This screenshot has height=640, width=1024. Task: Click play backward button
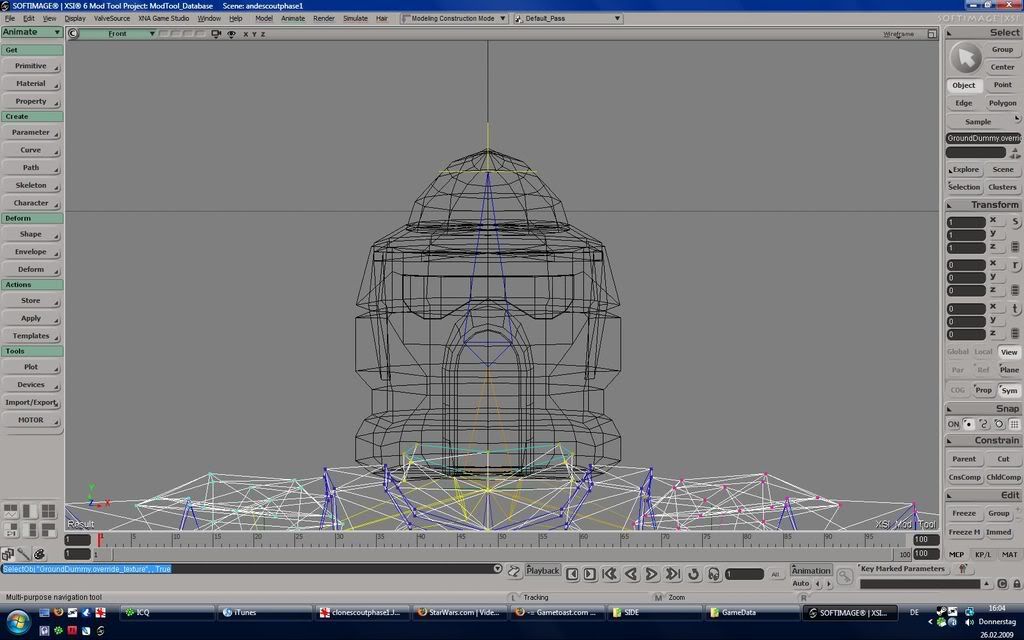[x=631, y=574]
